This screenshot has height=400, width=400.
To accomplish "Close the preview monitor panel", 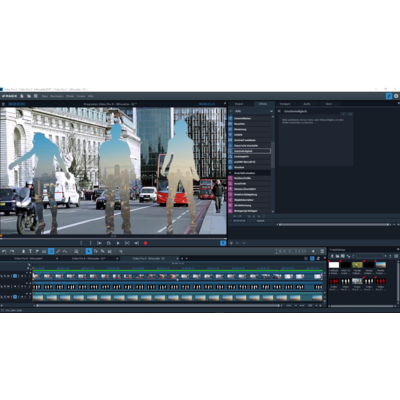I will (x=225, y=104).
